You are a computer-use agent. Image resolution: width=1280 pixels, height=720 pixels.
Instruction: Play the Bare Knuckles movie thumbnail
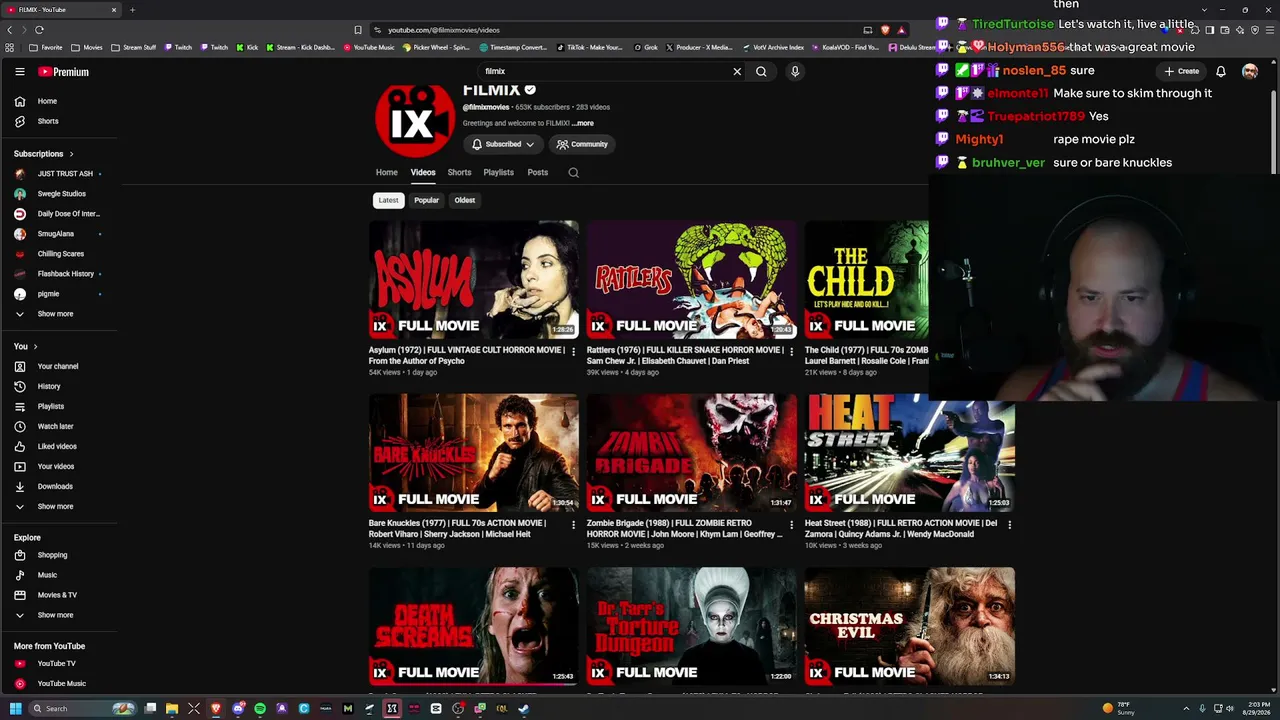pos(474,453)
